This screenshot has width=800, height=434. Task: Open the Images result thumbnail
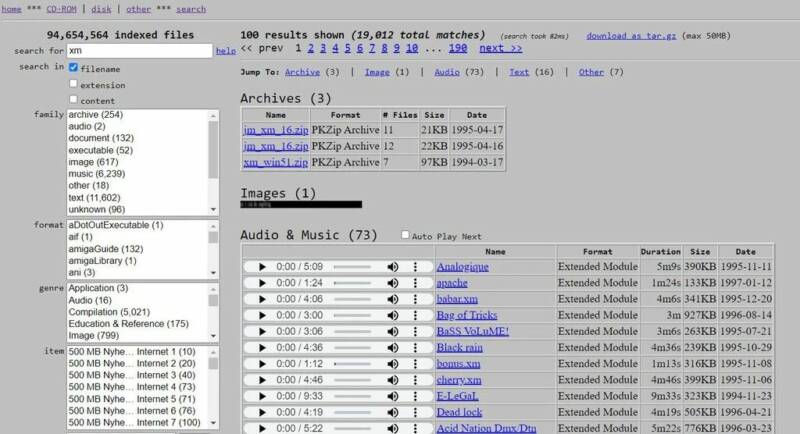(x=301, y=205)
